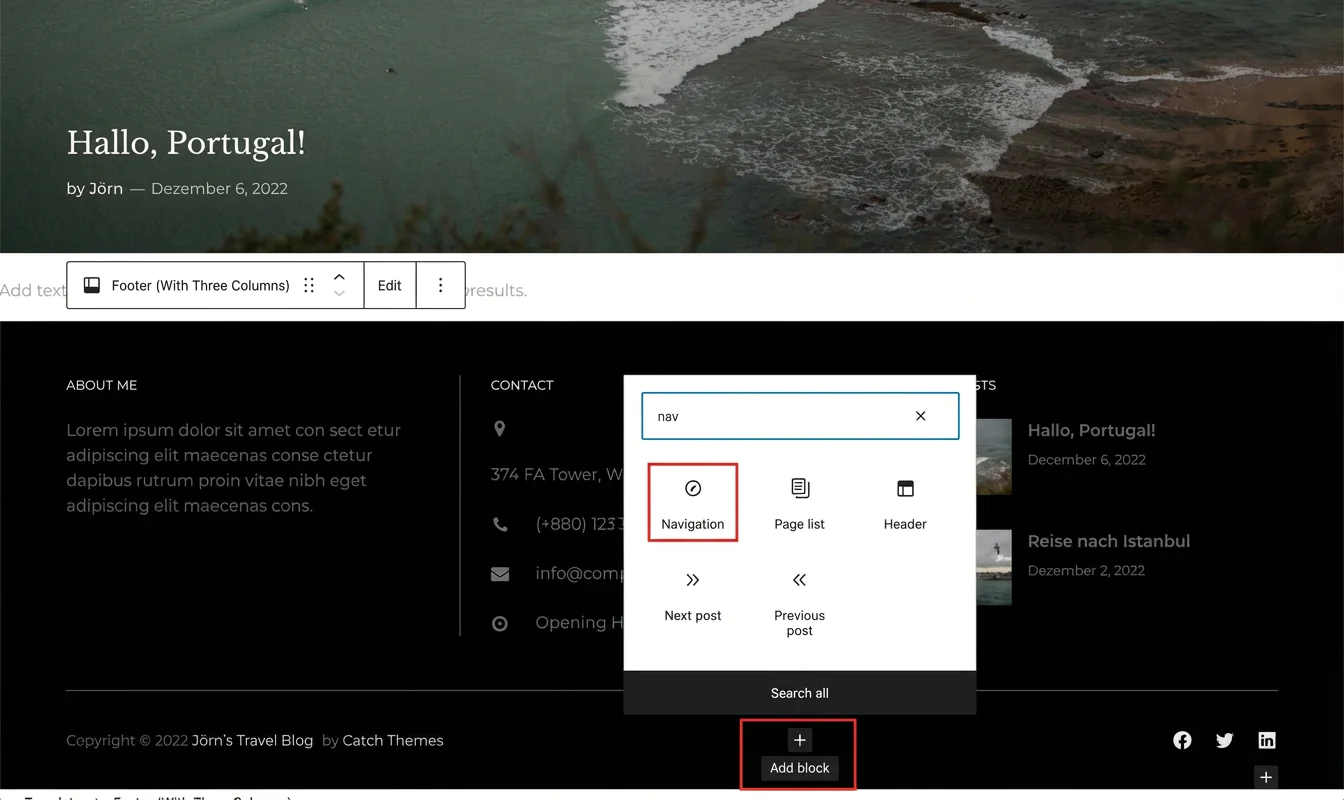The width and height of the screenshot is (1344, 800).
Task: Choose the Header block option
Action: [x=905, y=503]
